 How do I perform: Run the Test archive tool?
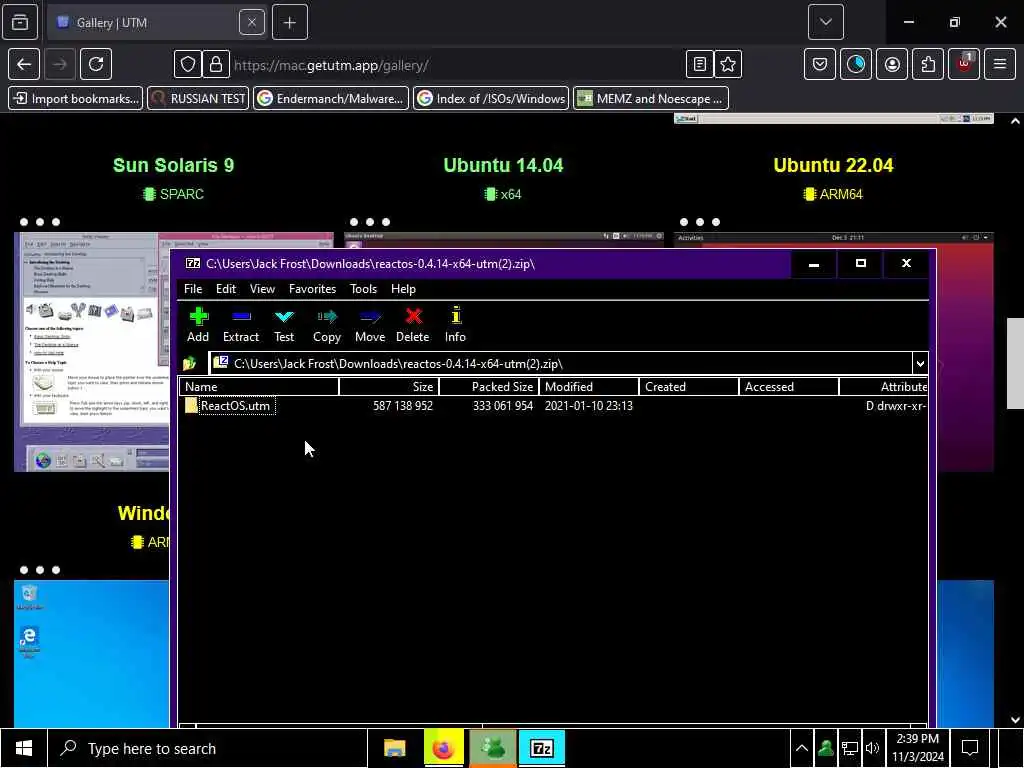(284, 325)
